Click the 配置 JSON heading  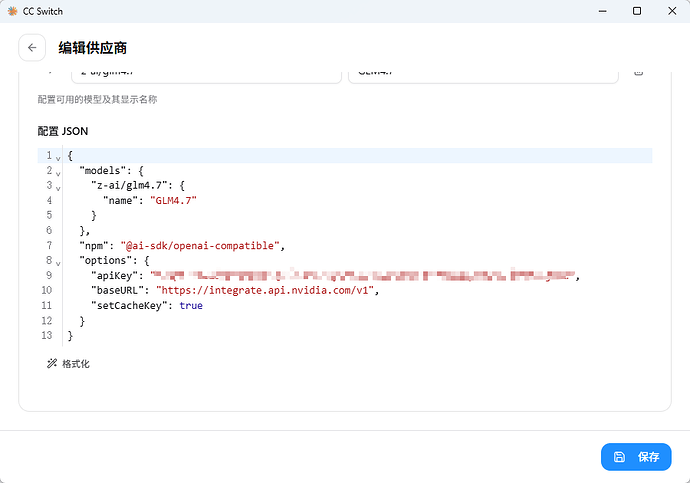click(x=62, y=131)
